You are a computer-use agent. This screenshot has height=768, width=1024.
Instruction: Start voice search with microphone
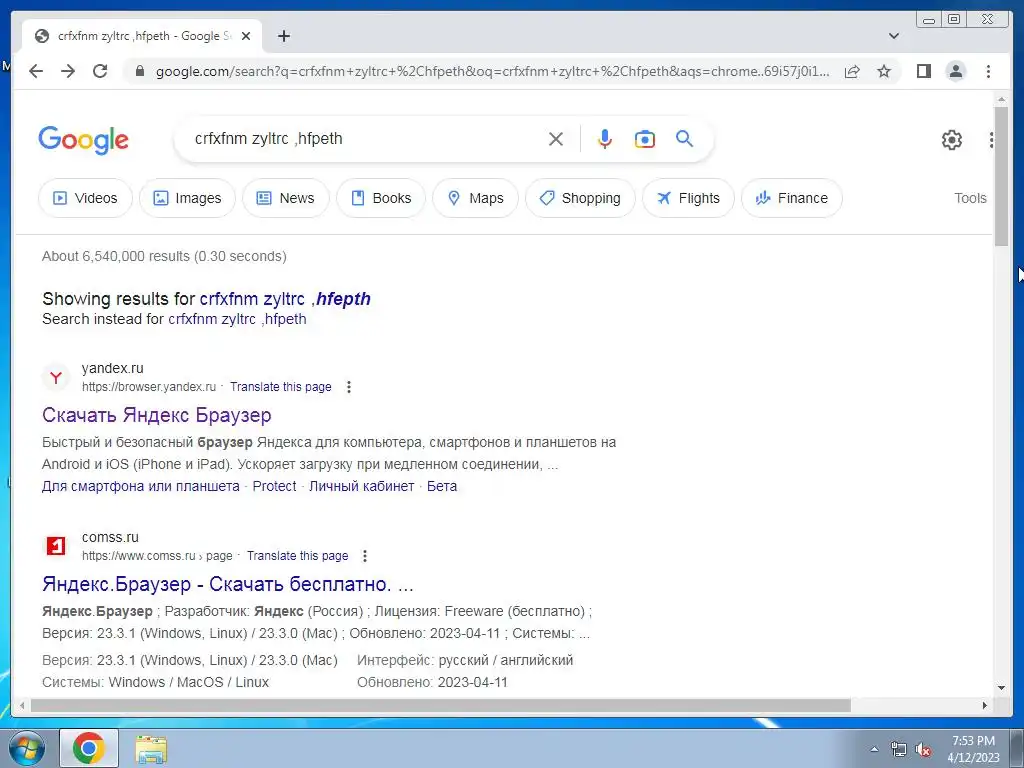tap(605, 139)
